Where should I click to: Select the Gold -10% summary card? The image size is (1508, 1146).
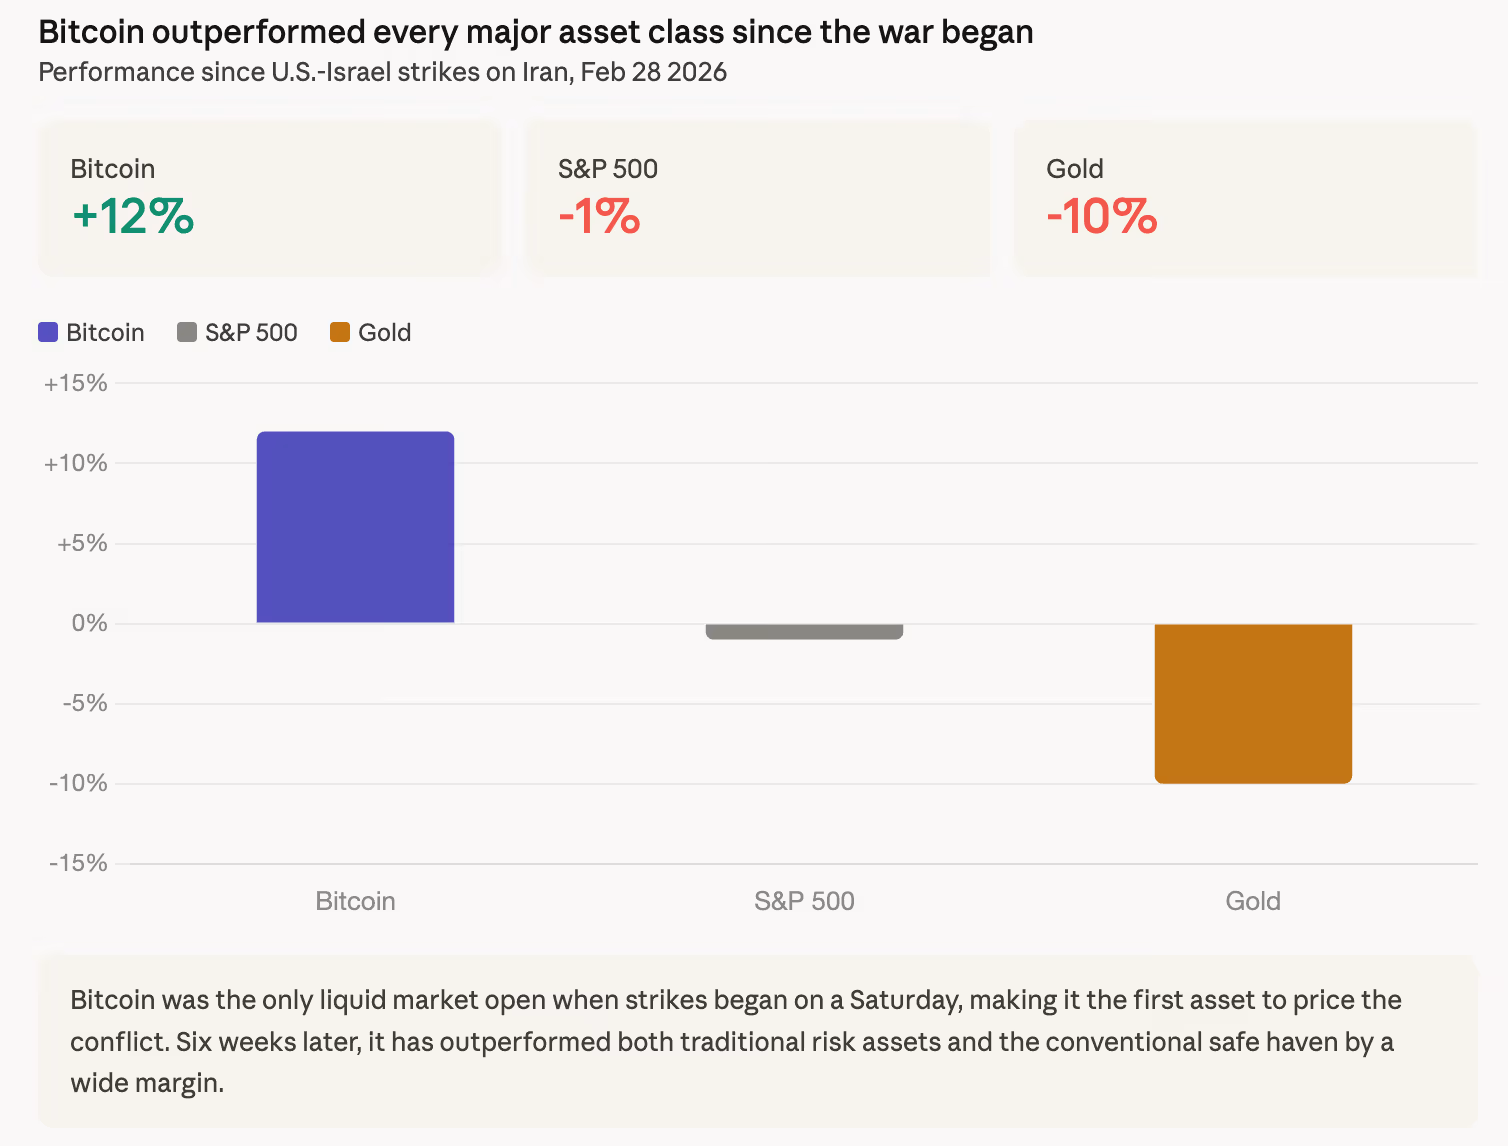click(1245, 198)
